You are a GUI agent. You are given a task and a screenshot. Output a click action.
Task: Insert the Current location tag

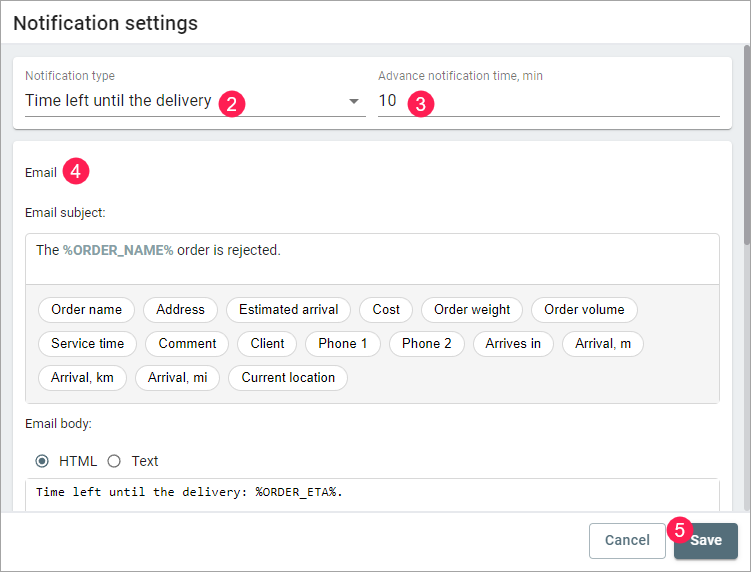[289, 378]
